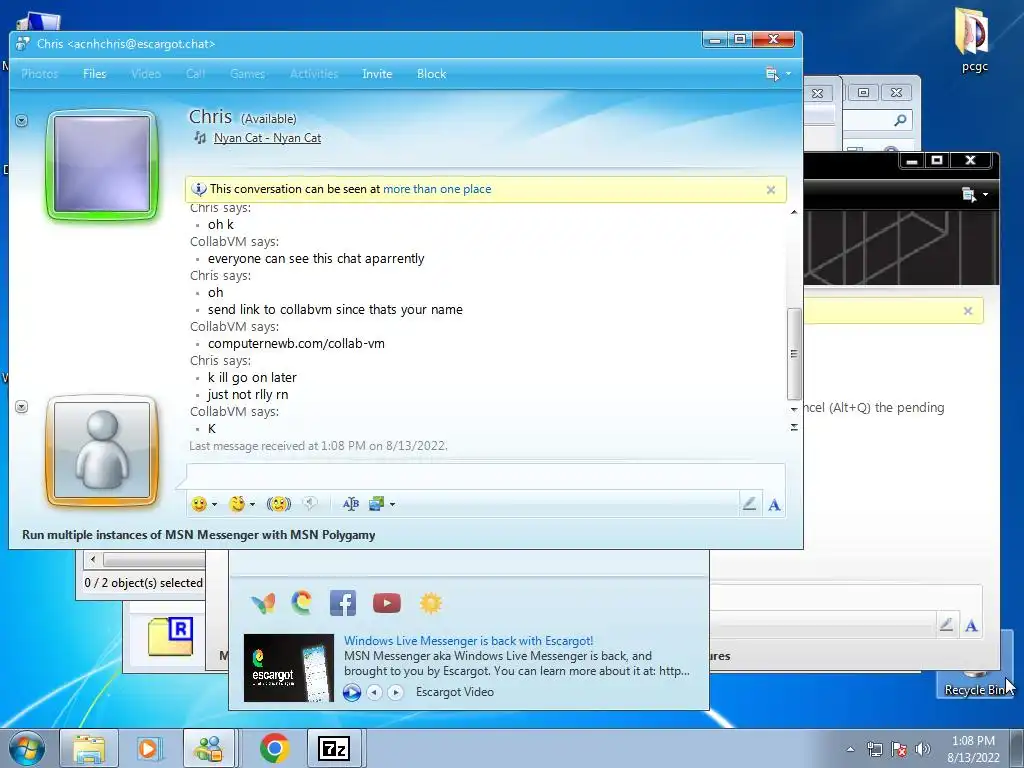This screenshot has height=768, width=1024.
Task: Dismiss the yellow notice in the background window
Action: tap(968, 312)
